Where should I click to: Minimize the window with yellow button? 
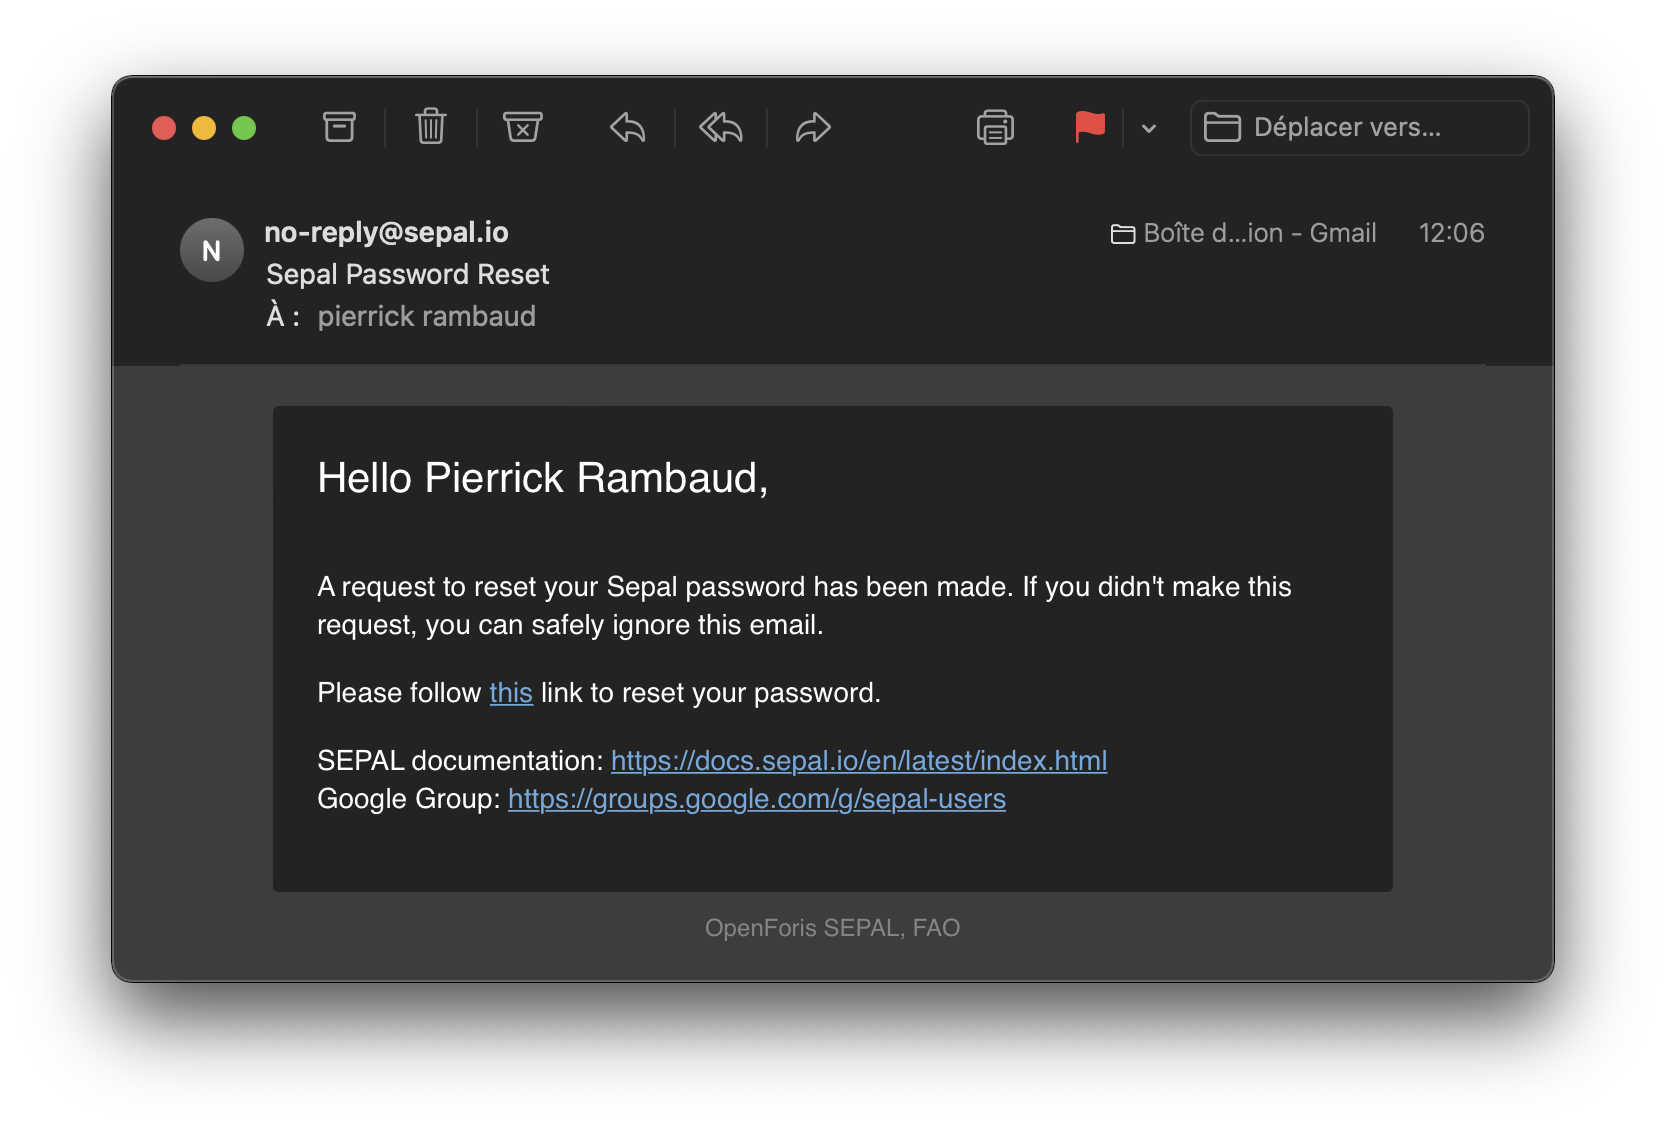point(204,128)
